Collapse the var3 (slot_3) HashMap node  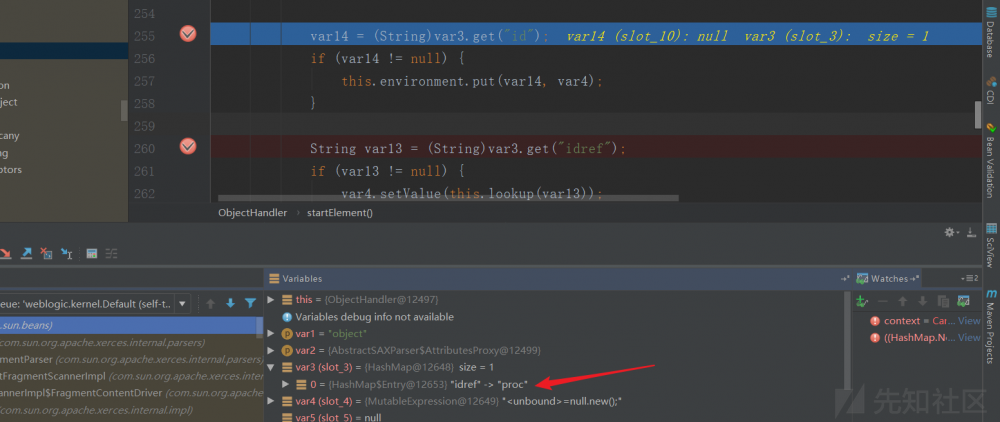pyautogui.click(x=270, y=367)
